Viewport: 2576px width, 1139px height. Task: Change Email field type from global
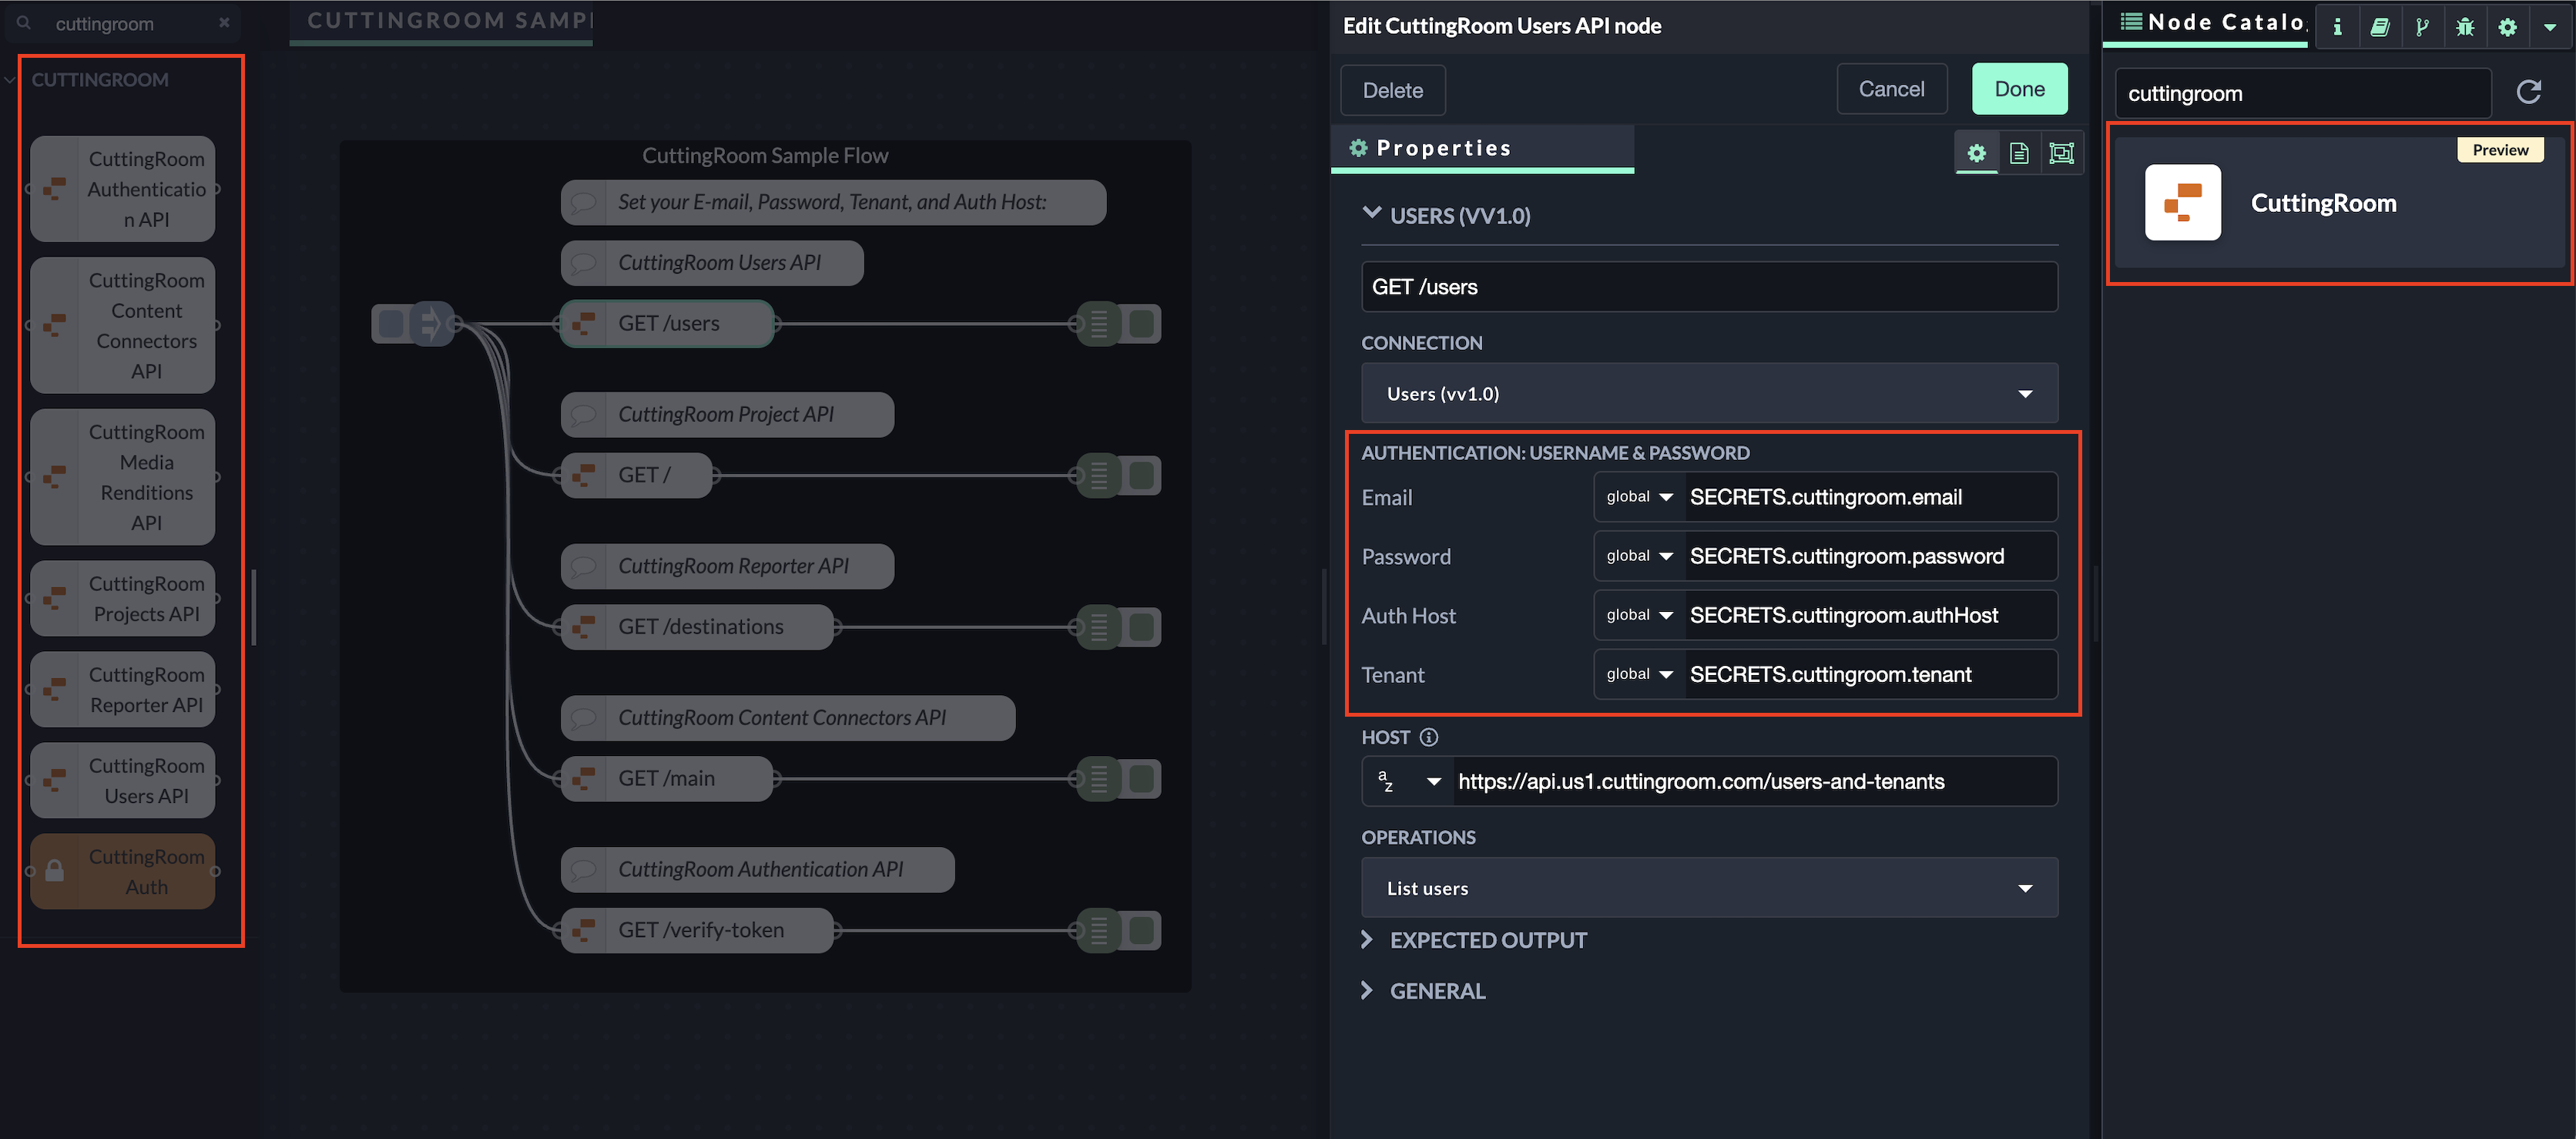pyautogui.click(x=1639, y=497)
